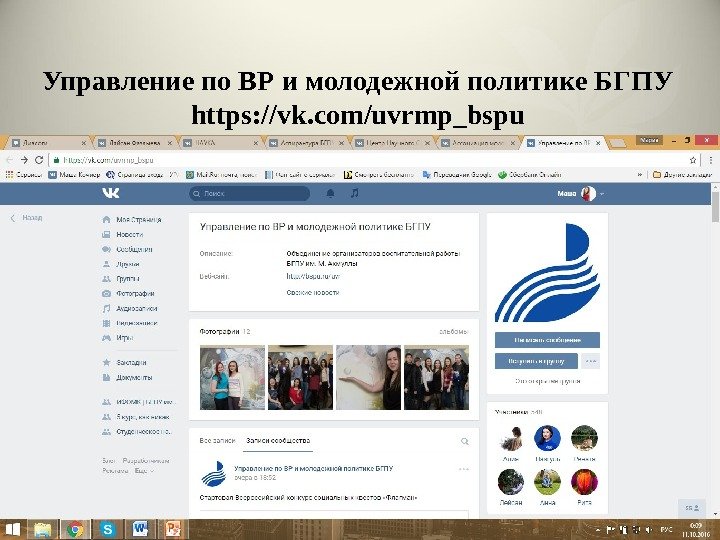The height and width of the screenshot is (540, 720).
Task: Open Аудиозаписи in the sidebar
Action: pos(129,308)
